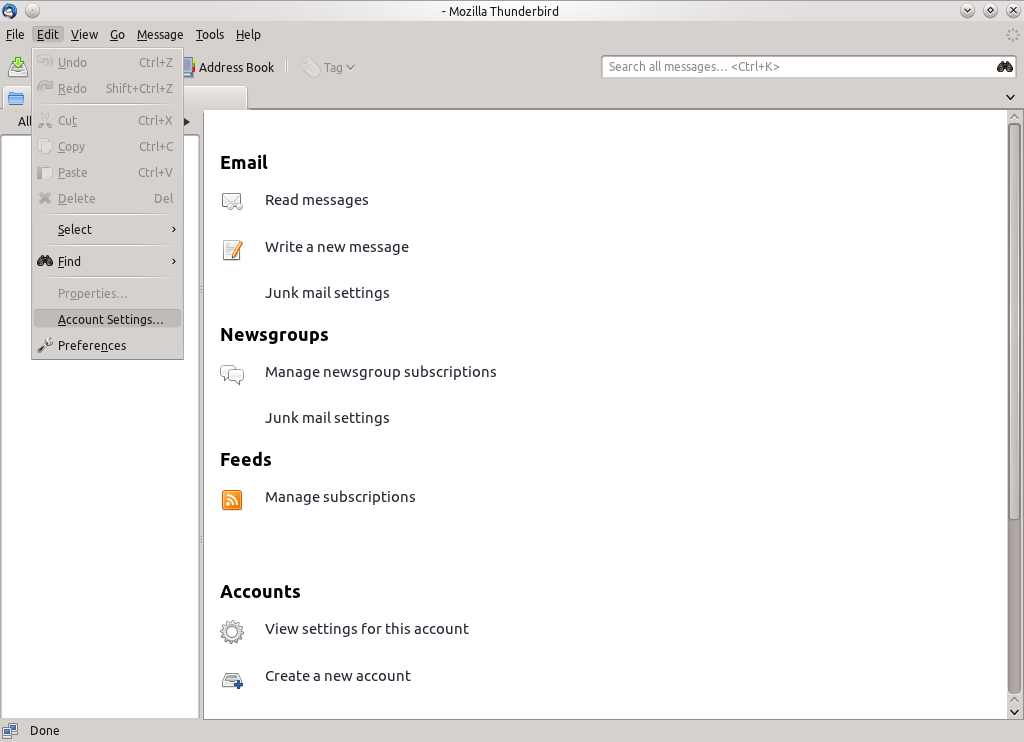
Task: Click Create a new account
Action: point(338,676)
